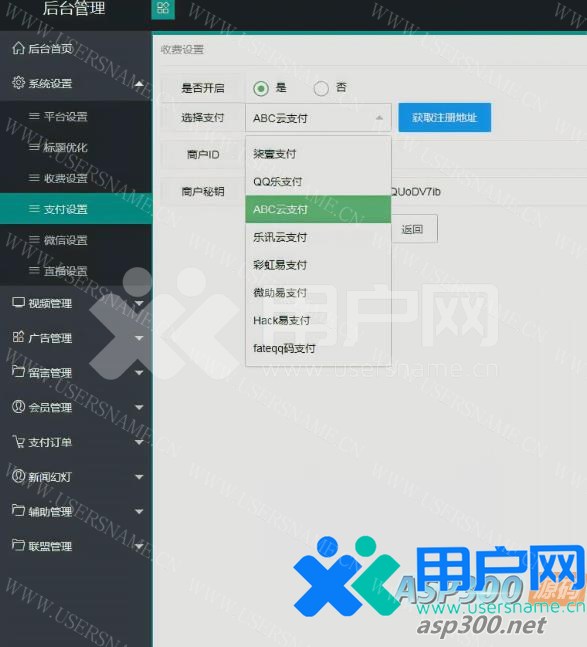
Task: Click the 会员管理 user icon
Action: tap(18, 407)
